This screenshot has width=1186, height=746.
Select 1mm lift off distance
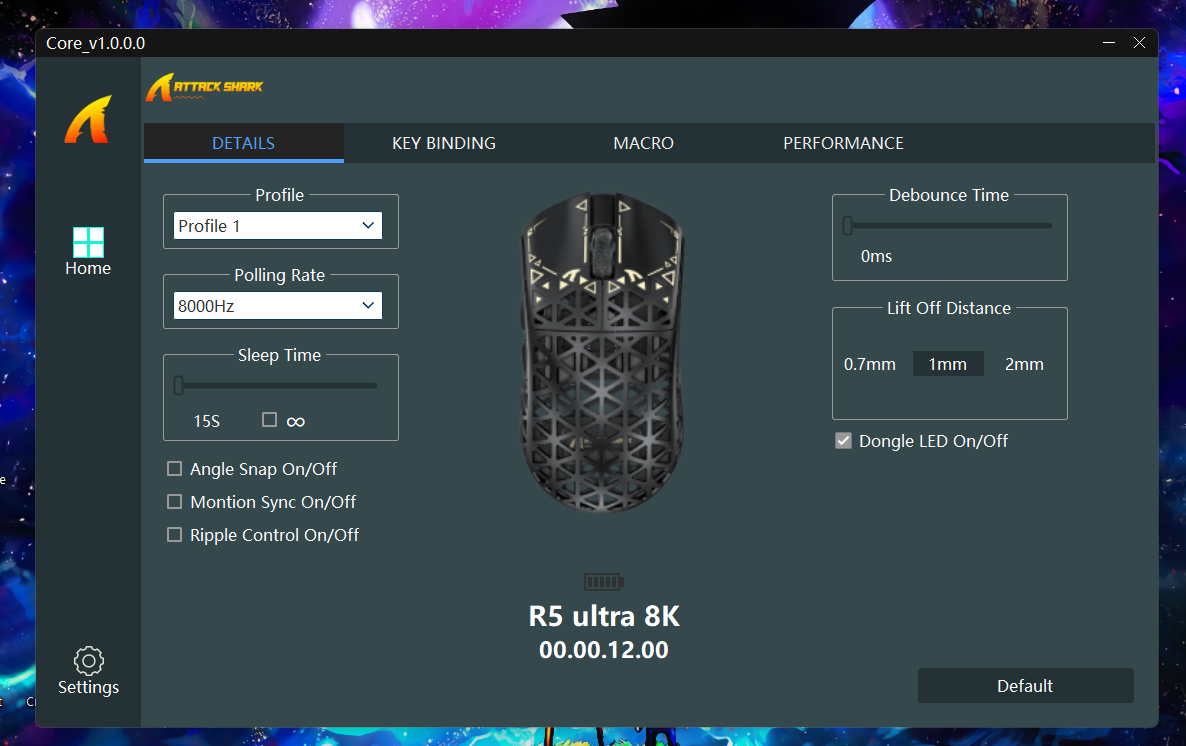click(948, 364)
